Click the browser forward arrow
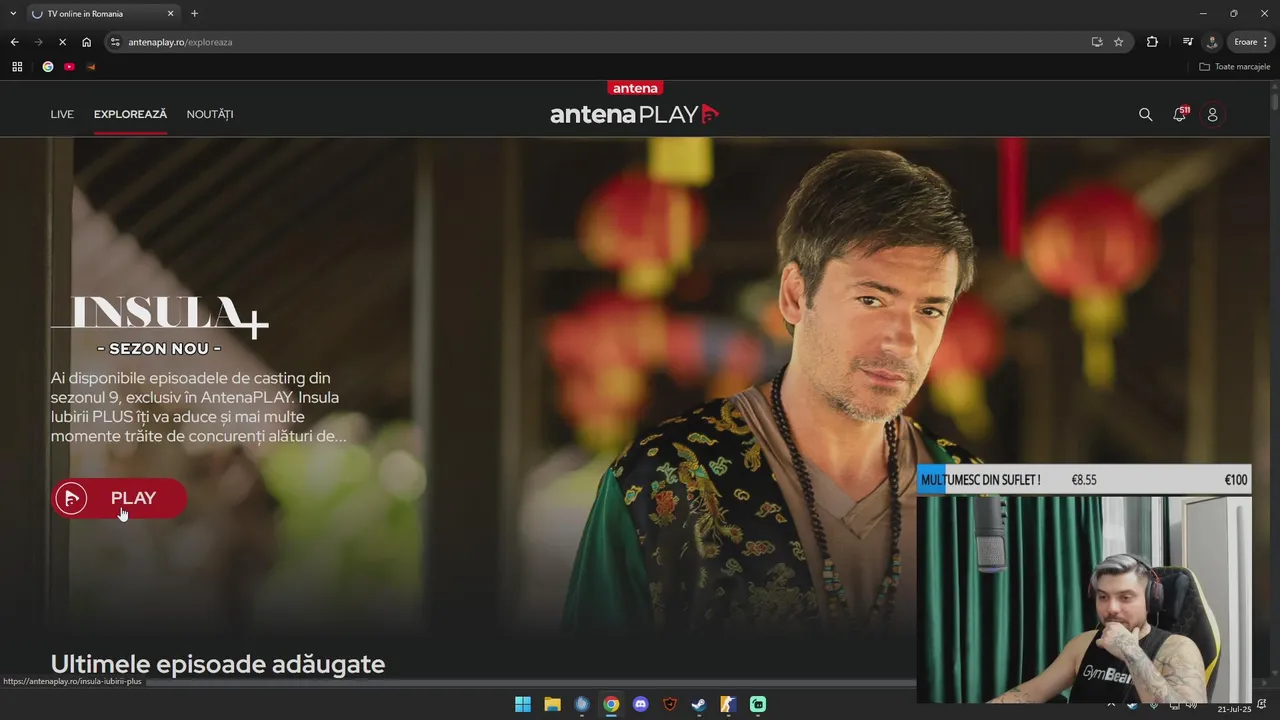Image resolution: width=1280 pixels, height=720 pixels. click(38, 42)
